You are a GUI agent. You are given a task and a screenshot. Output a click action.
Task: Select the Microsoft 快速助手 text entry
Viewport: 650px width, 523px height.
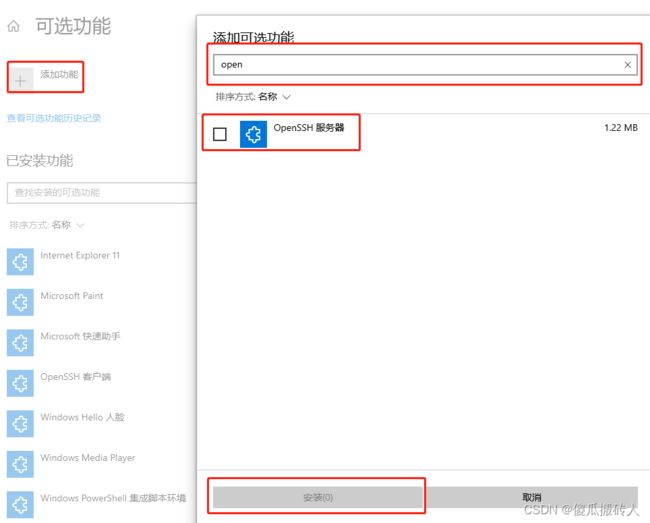(x=80, y=336)
